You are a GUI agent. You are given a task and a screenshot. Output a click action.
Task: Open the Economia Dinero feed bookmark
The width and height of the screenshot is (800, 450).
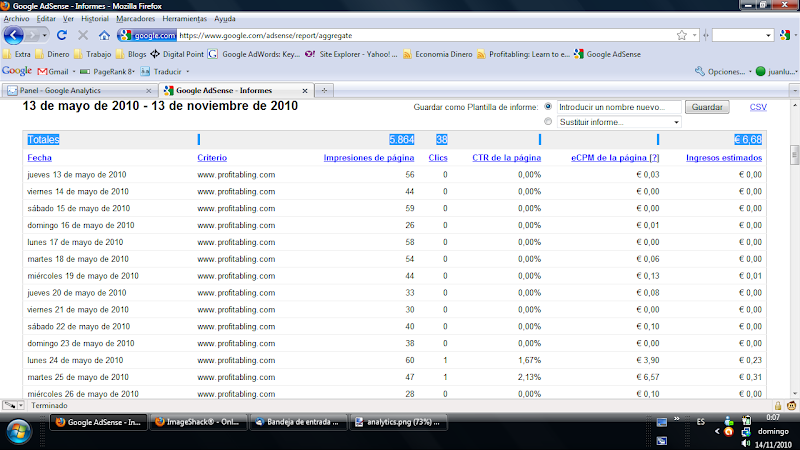pyautogui.click(x=438, y=54)
